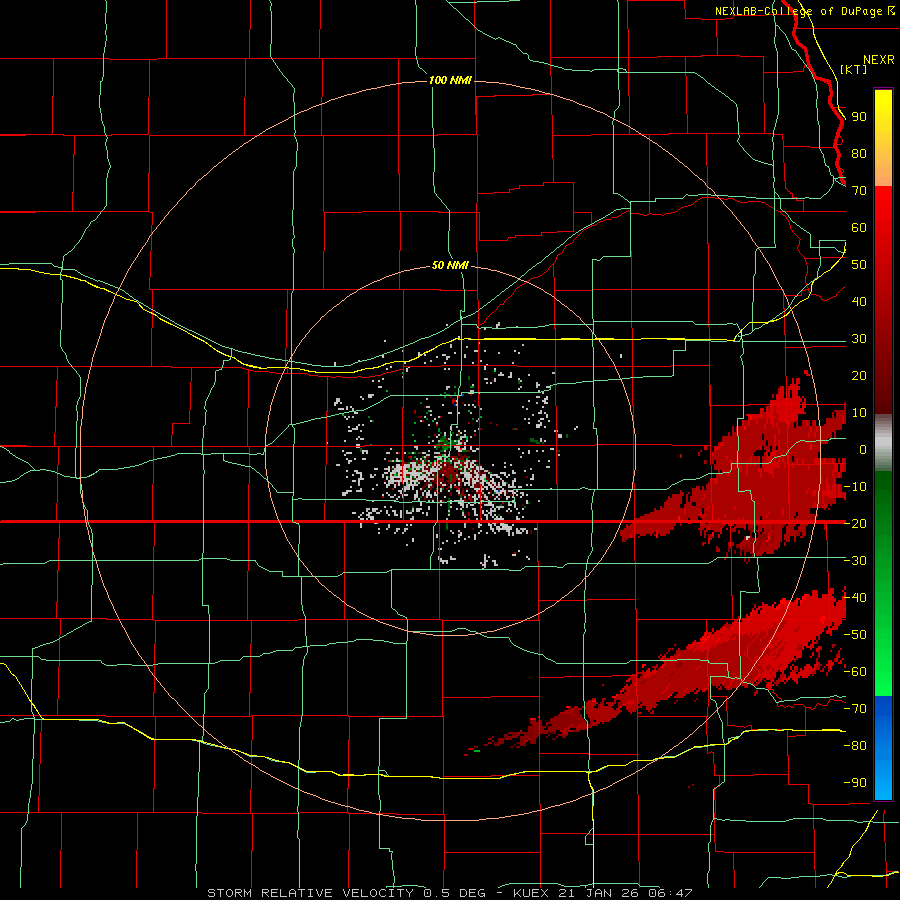This screenshot has height=900, width=900.
Task: Click the KT units label above the color scale
Action: (x=854, y=69)
